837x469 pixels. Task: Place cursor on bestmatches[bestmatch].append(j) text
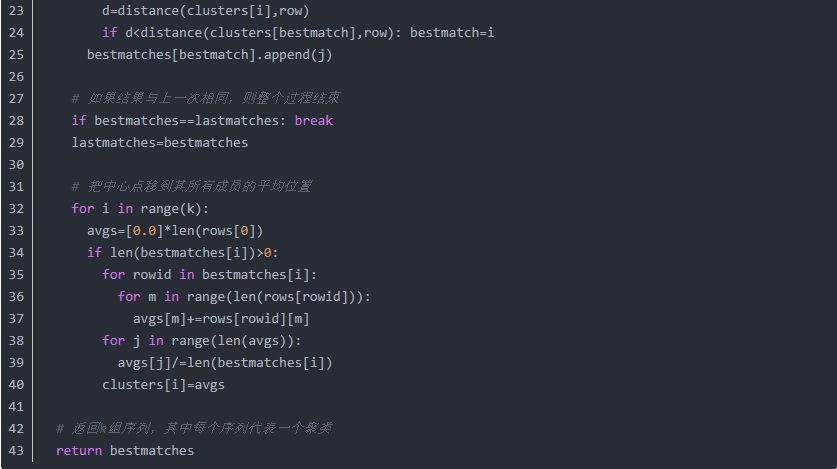click(209, 55)
